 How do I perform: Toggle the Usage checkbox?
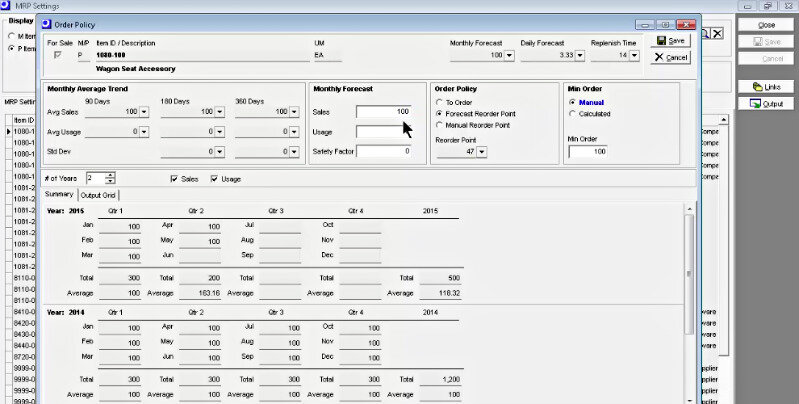point(213,179)
